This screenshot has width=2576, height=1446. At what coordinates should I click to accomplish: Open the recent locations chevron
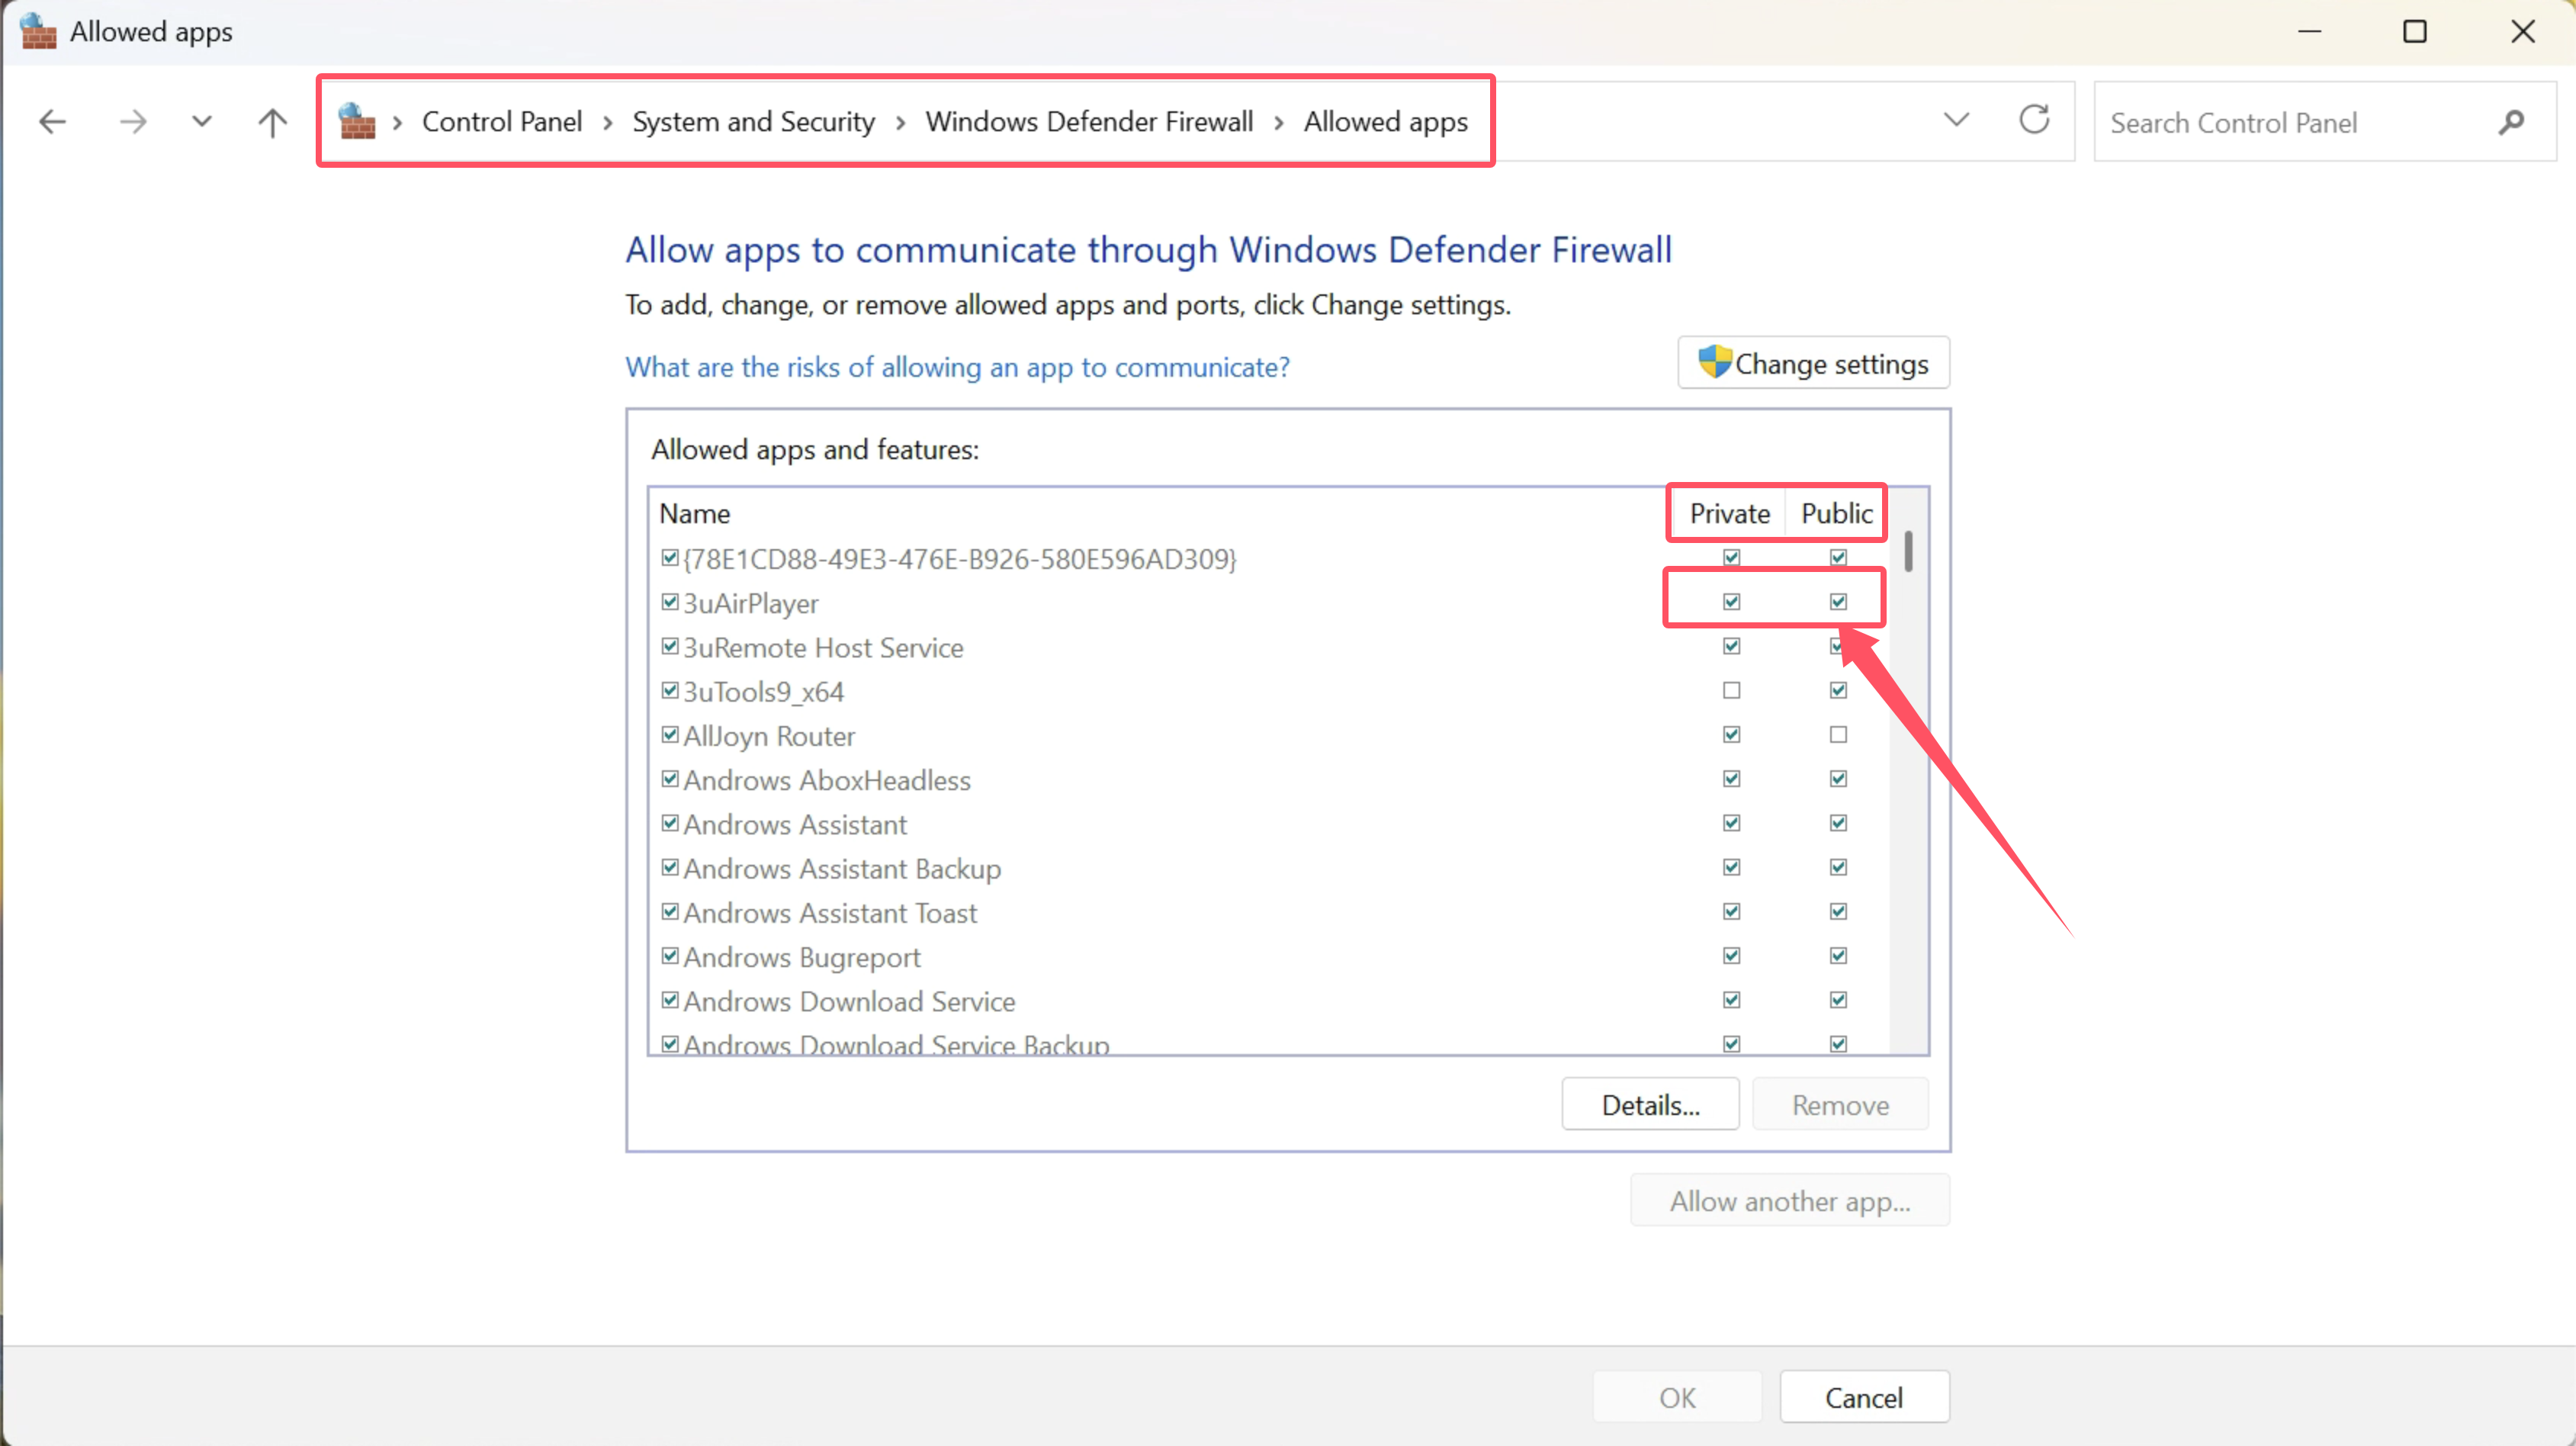click(x=202, y=122)
